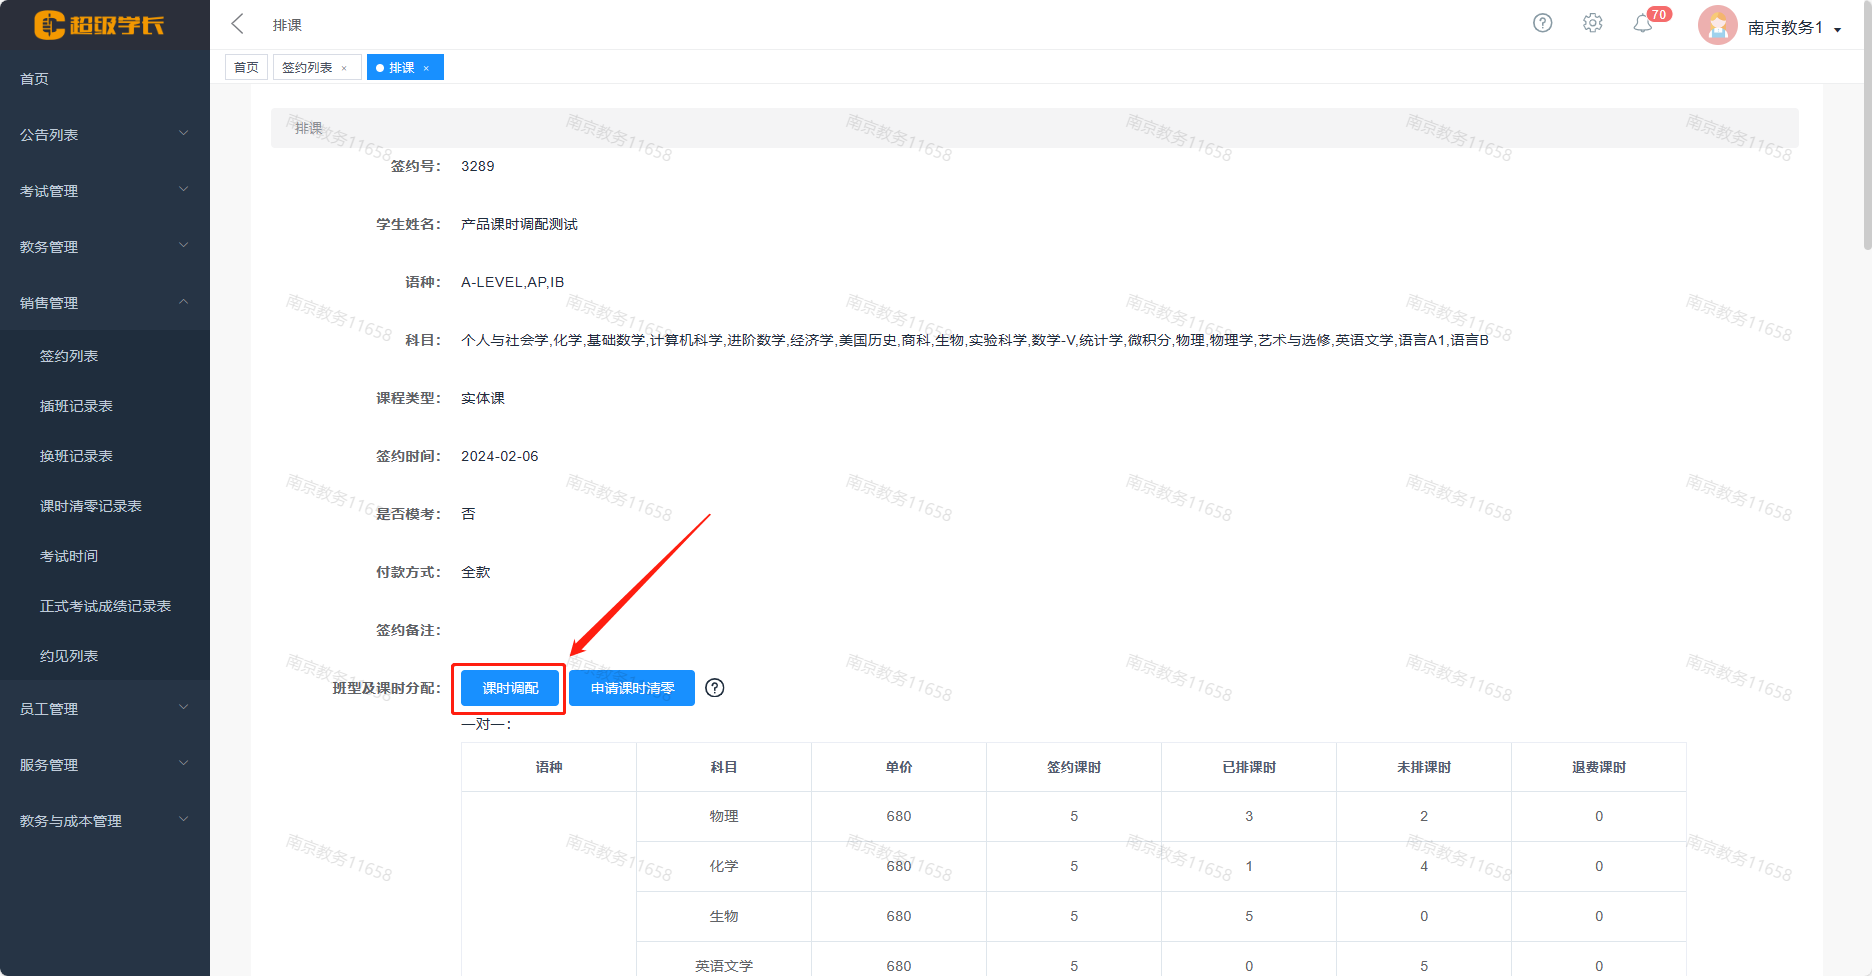Open the 南京教务1 account dropdown
Viewport: 1872px width, 976px height.
pos(1794,28)
